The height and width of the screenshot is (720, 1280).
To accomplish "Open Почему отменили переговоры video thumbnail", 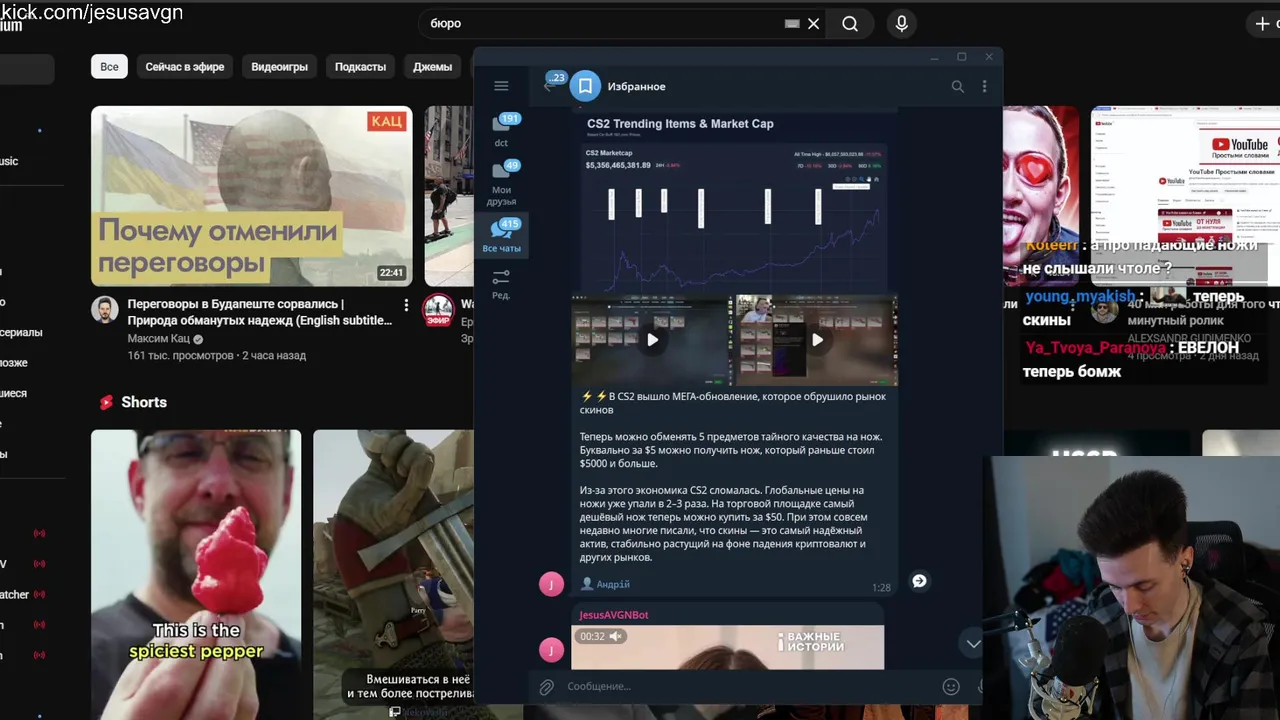I will tap(251, 196).
